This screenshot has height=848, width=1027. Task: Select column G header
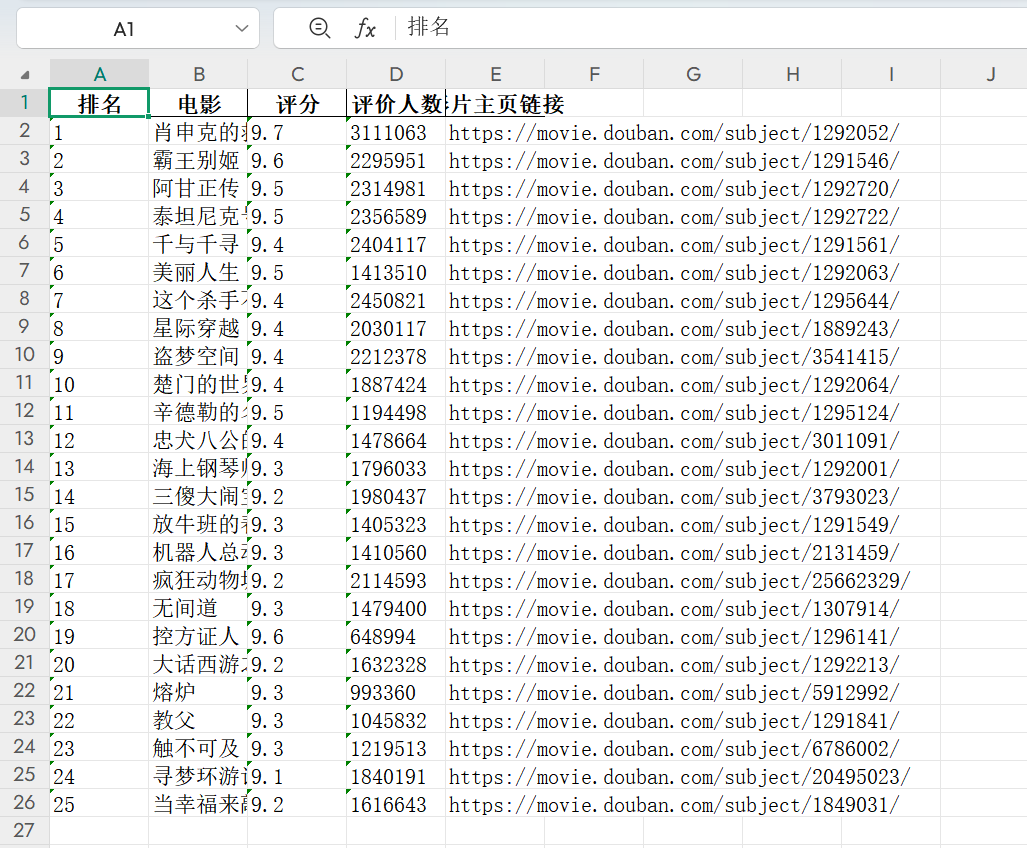point(693,74)
